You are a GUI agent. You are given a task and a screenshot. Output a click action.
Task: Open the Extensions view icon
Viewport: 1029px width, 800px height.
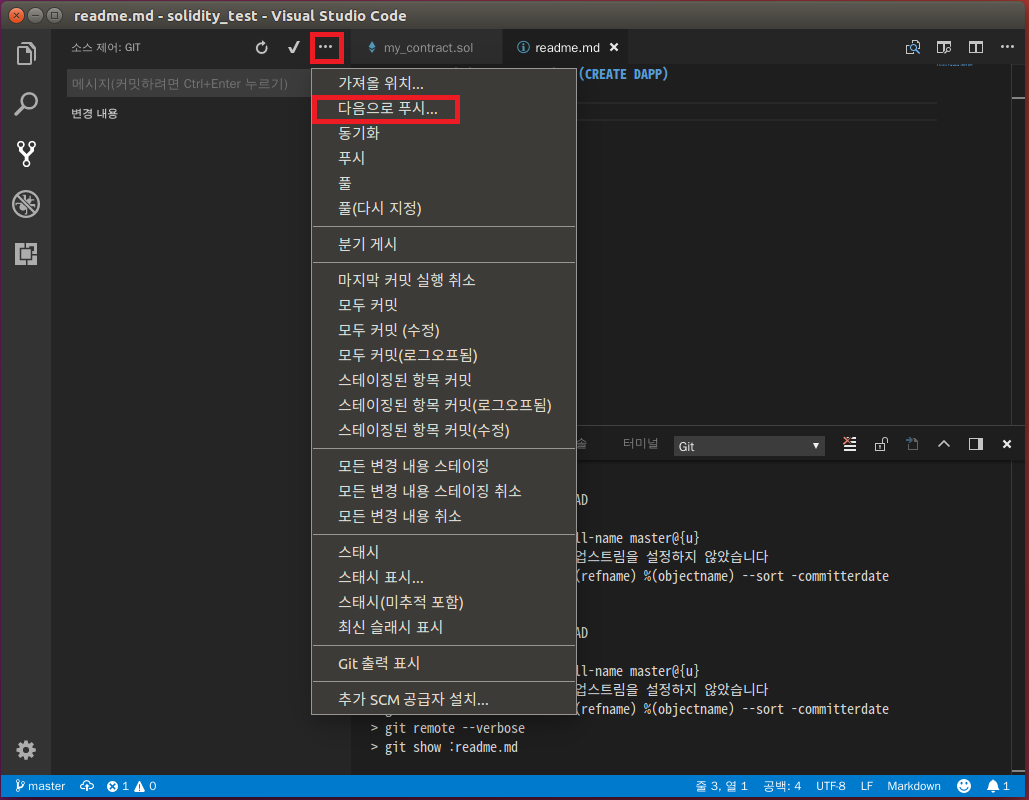click(26, 254)
